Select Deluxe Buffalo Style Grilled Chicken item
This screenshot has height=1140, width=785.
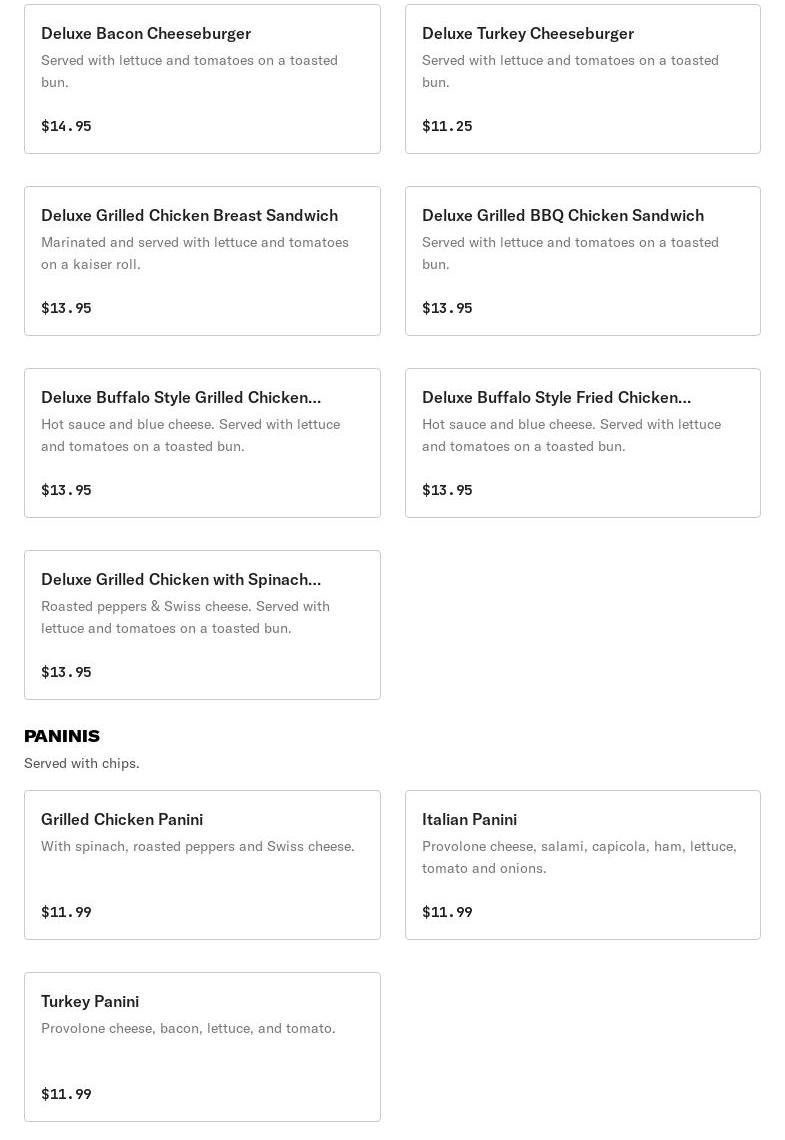point(202,443)
